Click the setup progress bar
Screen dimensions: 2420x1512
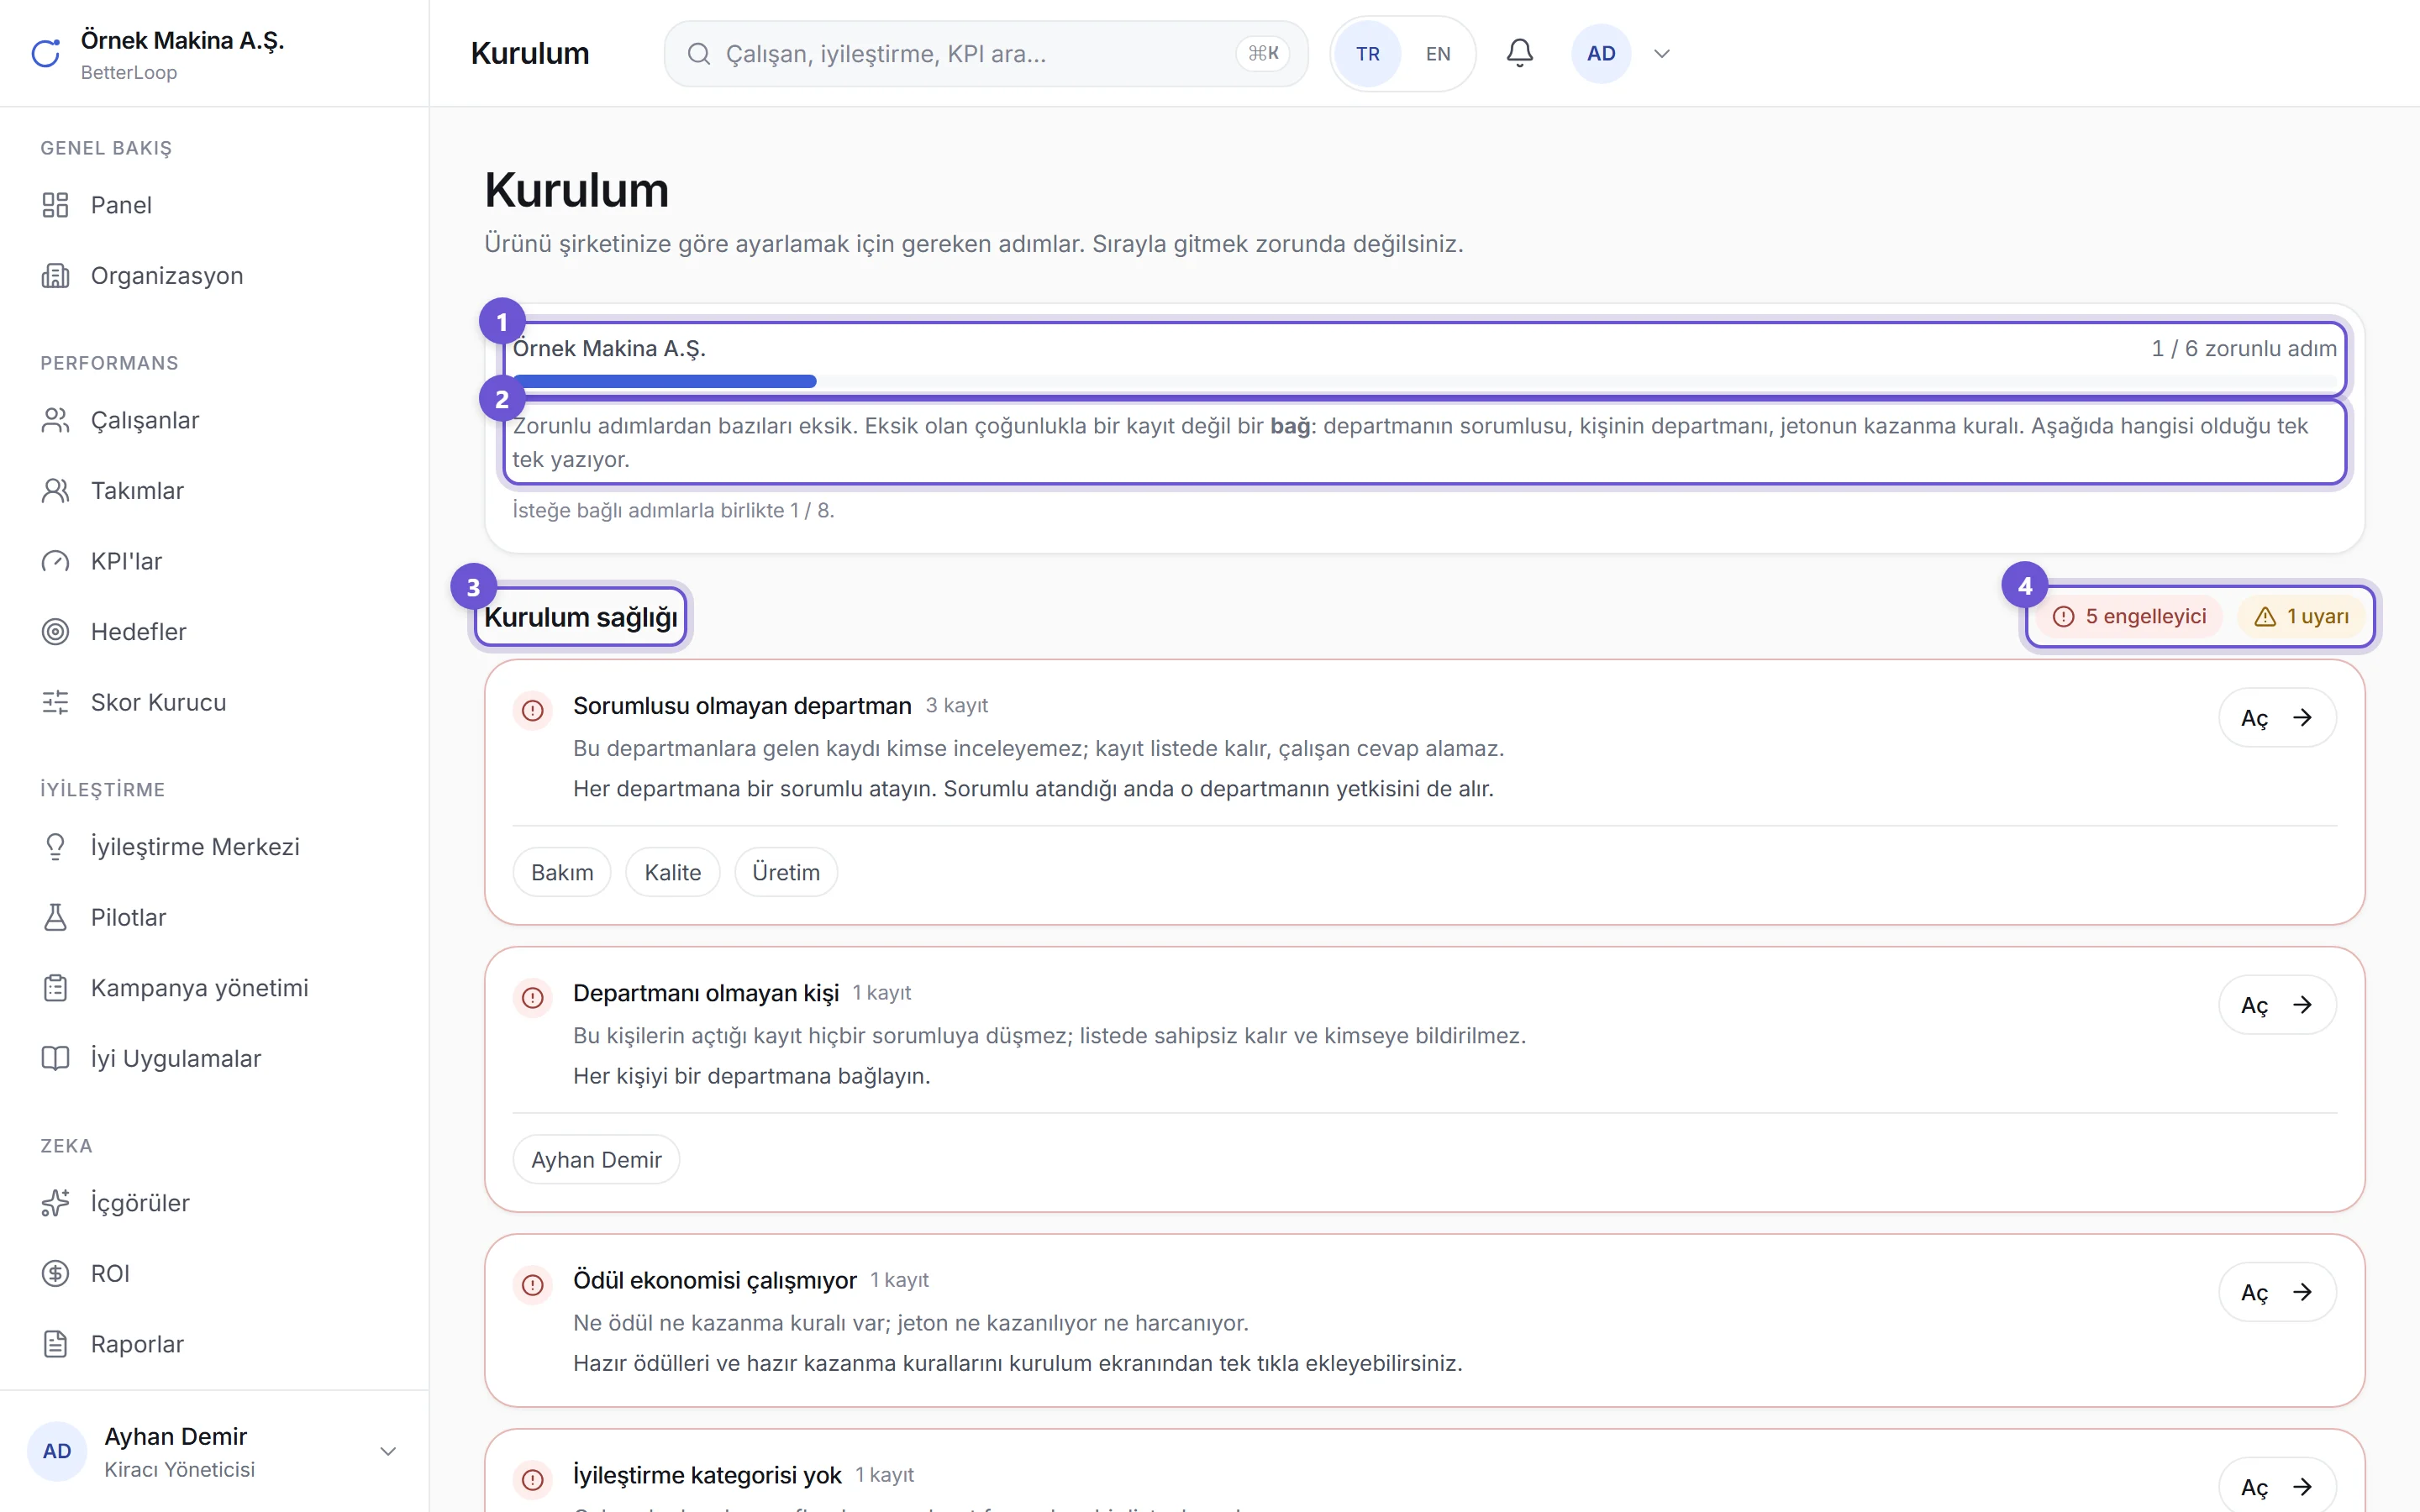1424,381
